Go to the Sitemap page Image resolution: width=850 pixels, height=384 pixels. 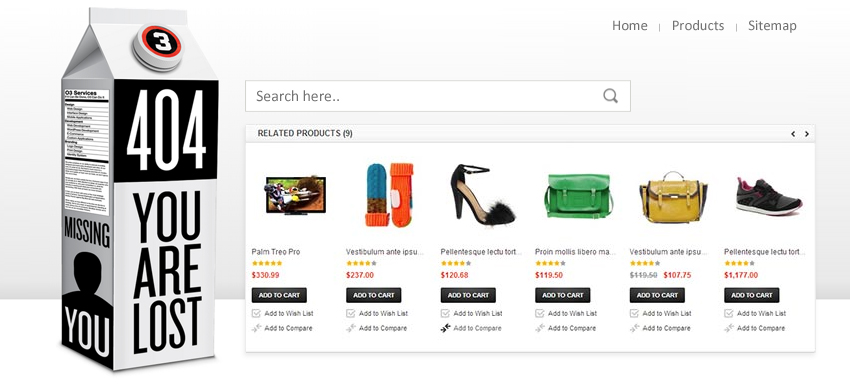point(772,25)
